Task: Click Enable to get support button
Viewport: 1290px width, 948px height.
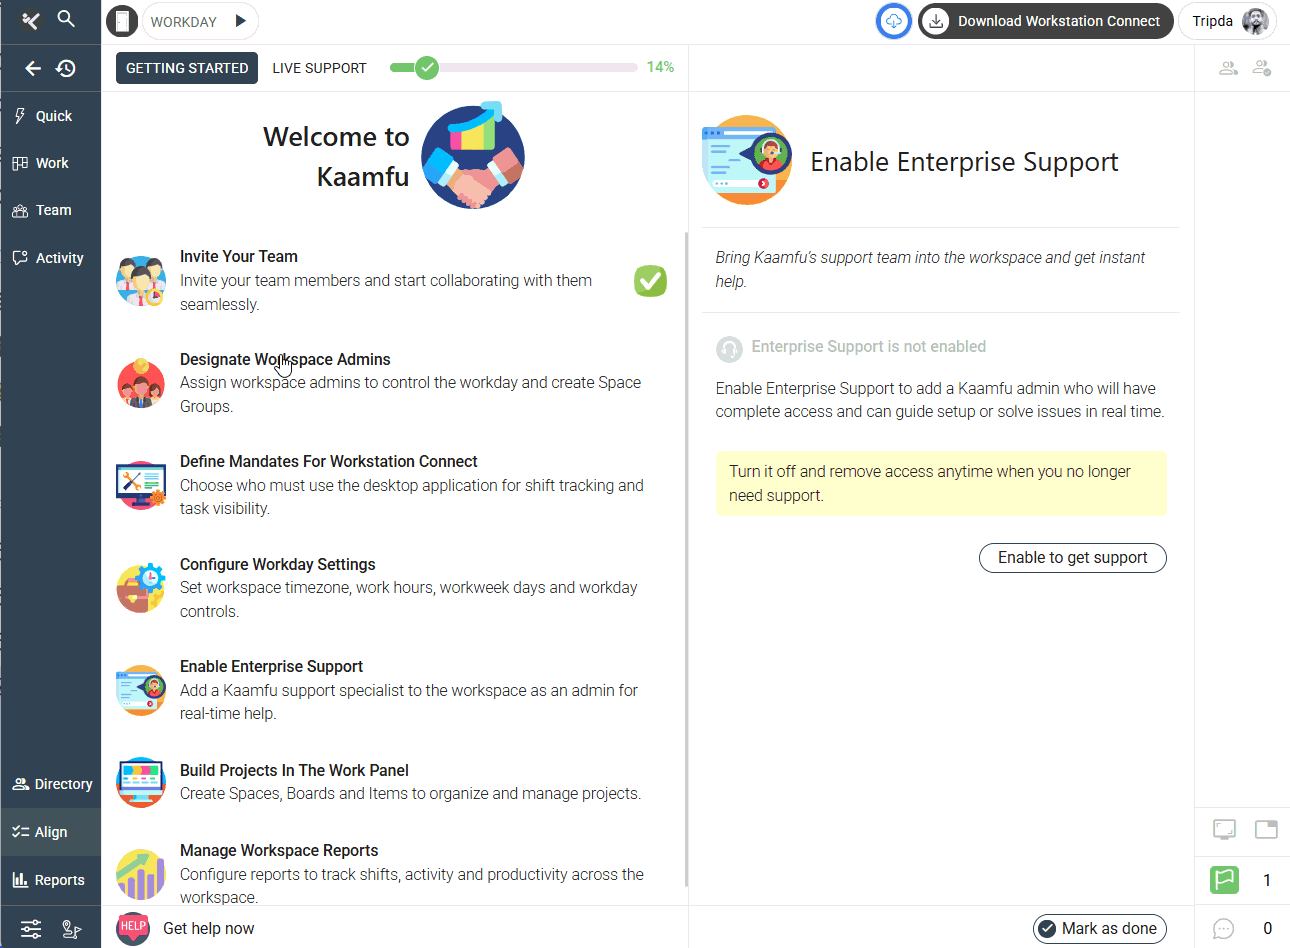Action: tap(1072, 557)
